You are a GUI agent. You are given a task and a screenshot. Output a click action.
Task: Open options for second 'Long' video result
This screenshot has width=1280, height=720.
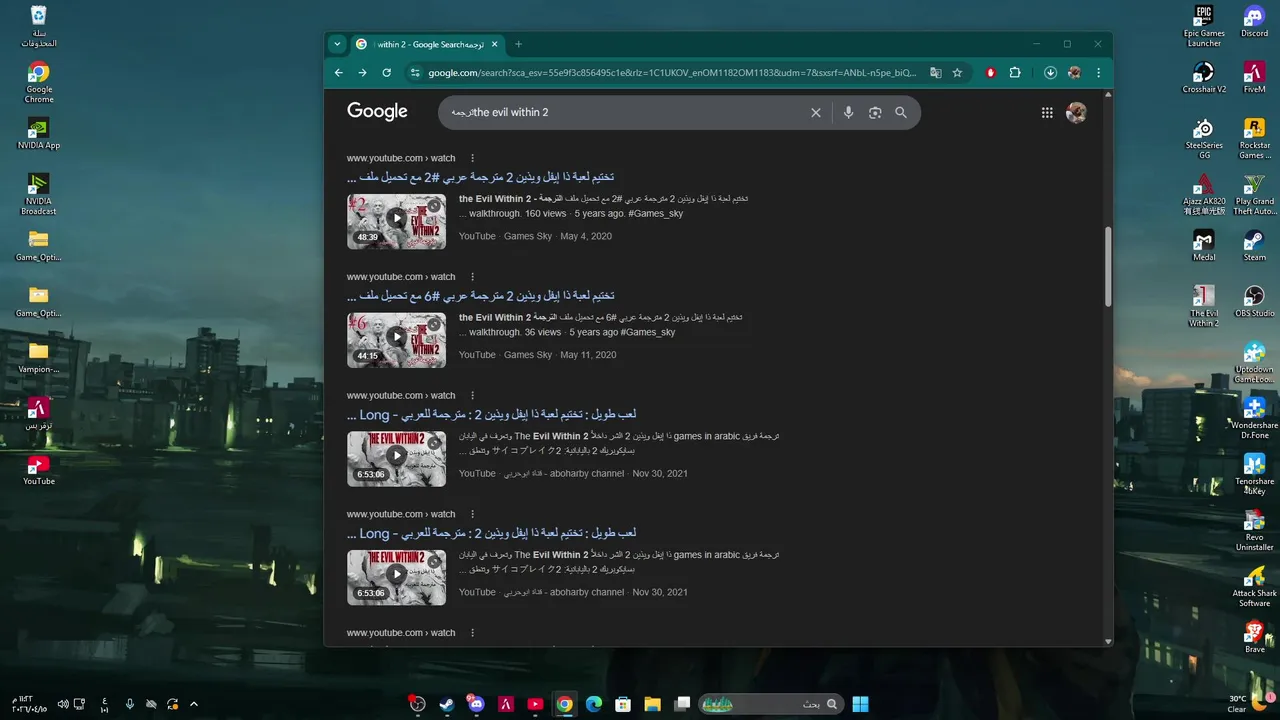pos(473,514)
